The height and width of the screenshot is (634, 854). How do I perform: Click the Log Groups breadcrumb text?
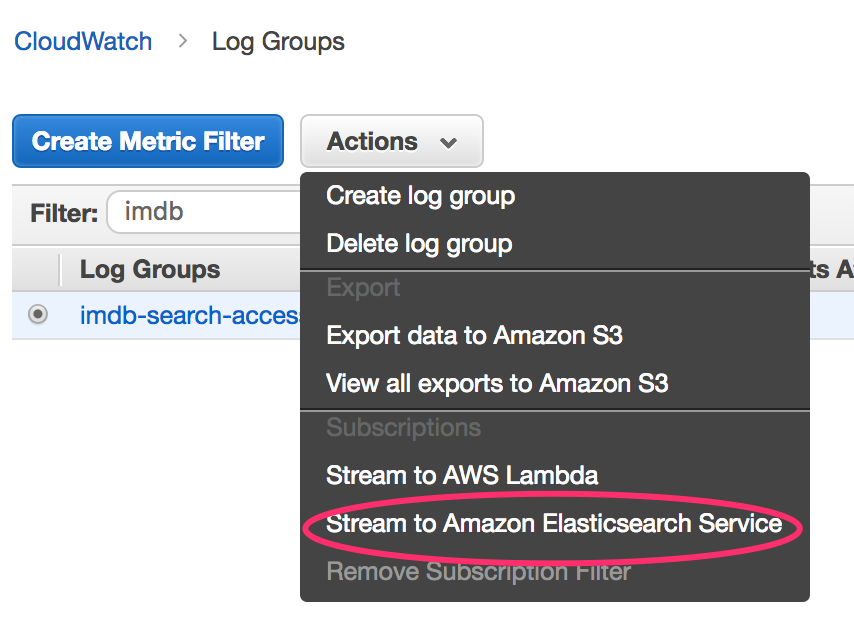click(x=278, y=42)
